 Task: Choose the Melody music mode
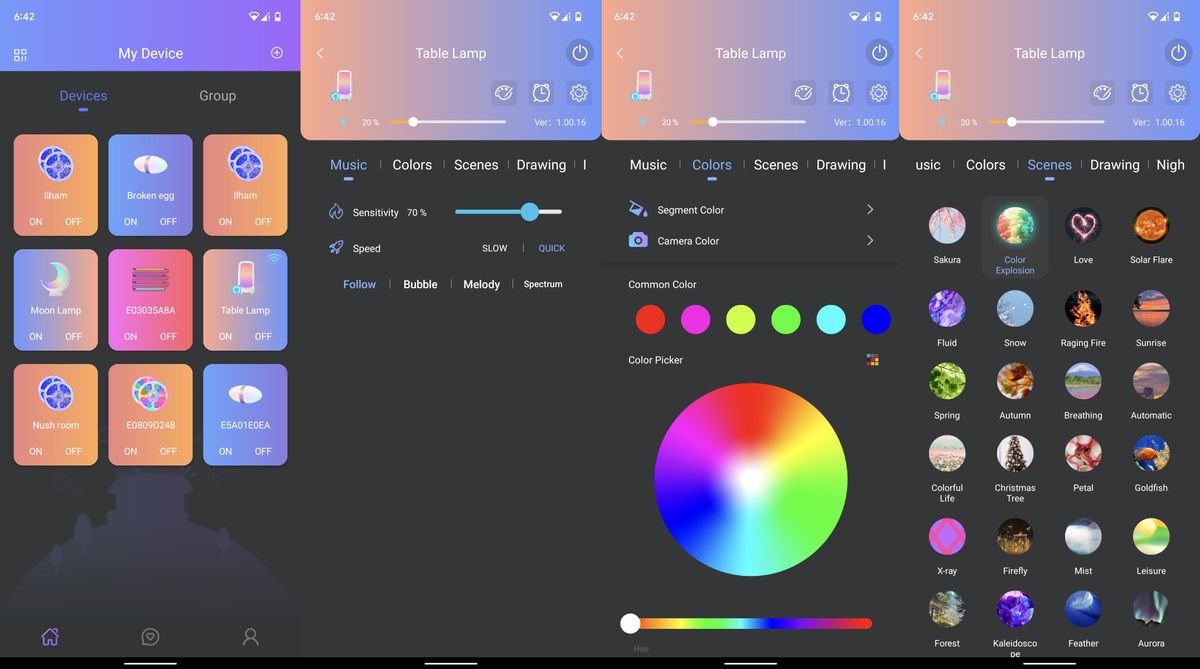pyautogui.click(x=481, y=284)
